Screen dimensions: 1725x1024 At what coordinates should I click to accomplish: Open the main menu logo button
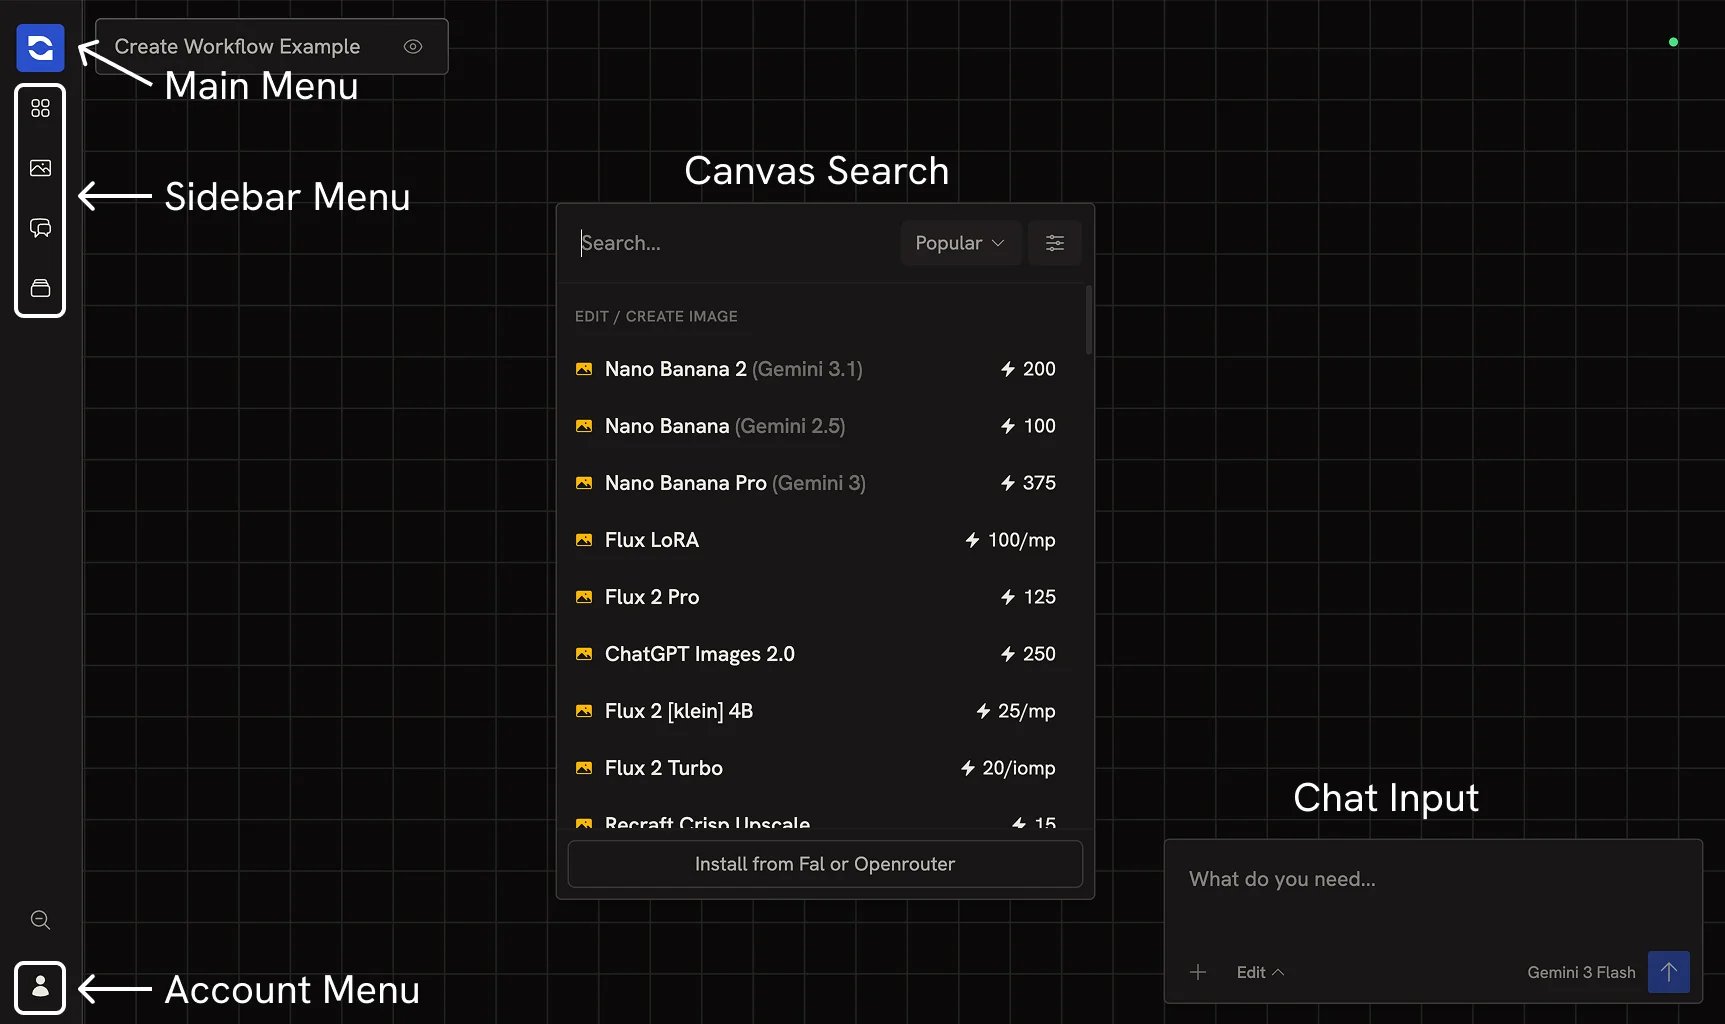click(40, 48)
